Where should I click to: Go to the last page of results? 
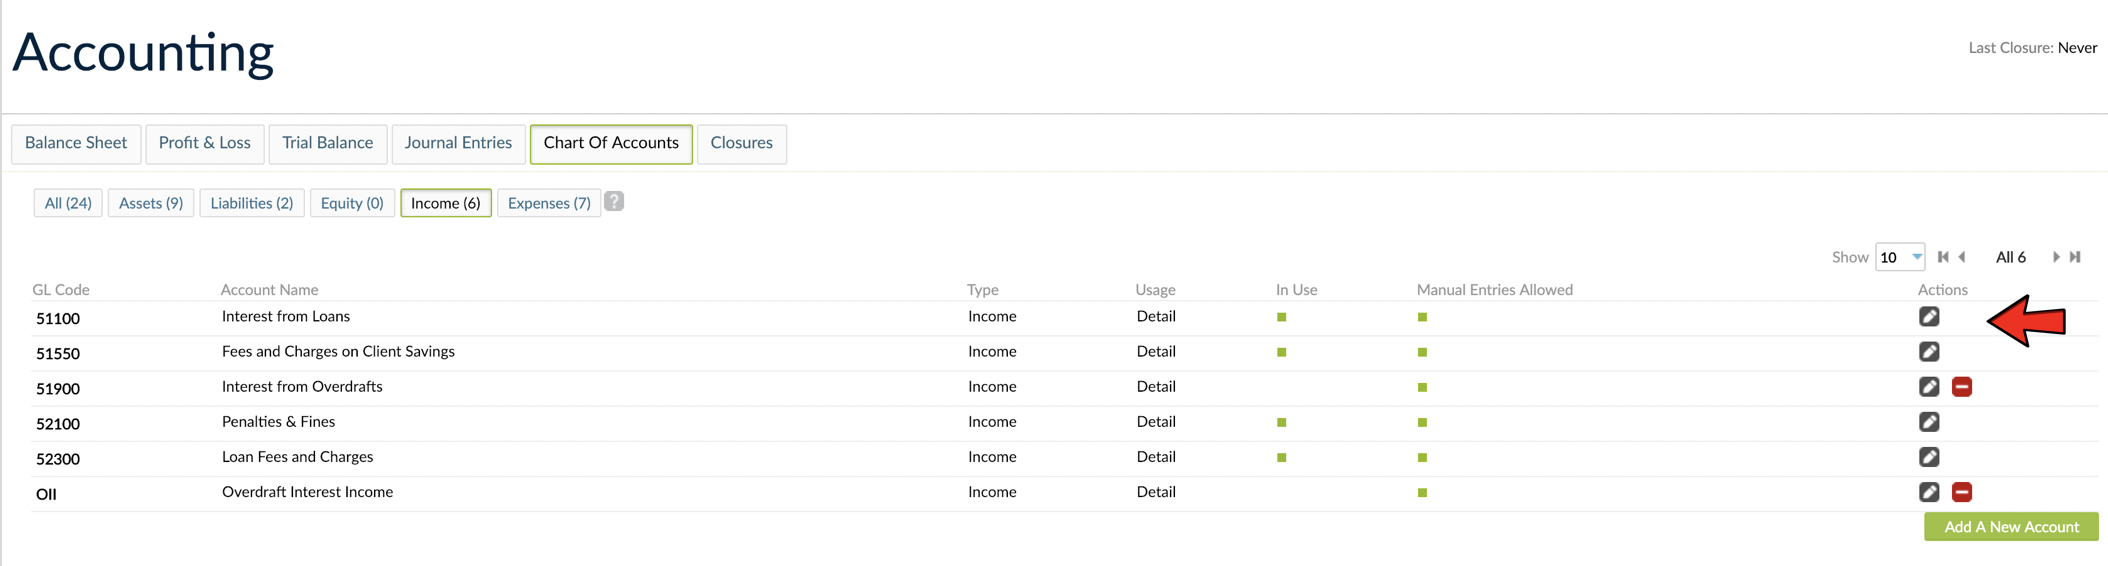point(2075,257)
